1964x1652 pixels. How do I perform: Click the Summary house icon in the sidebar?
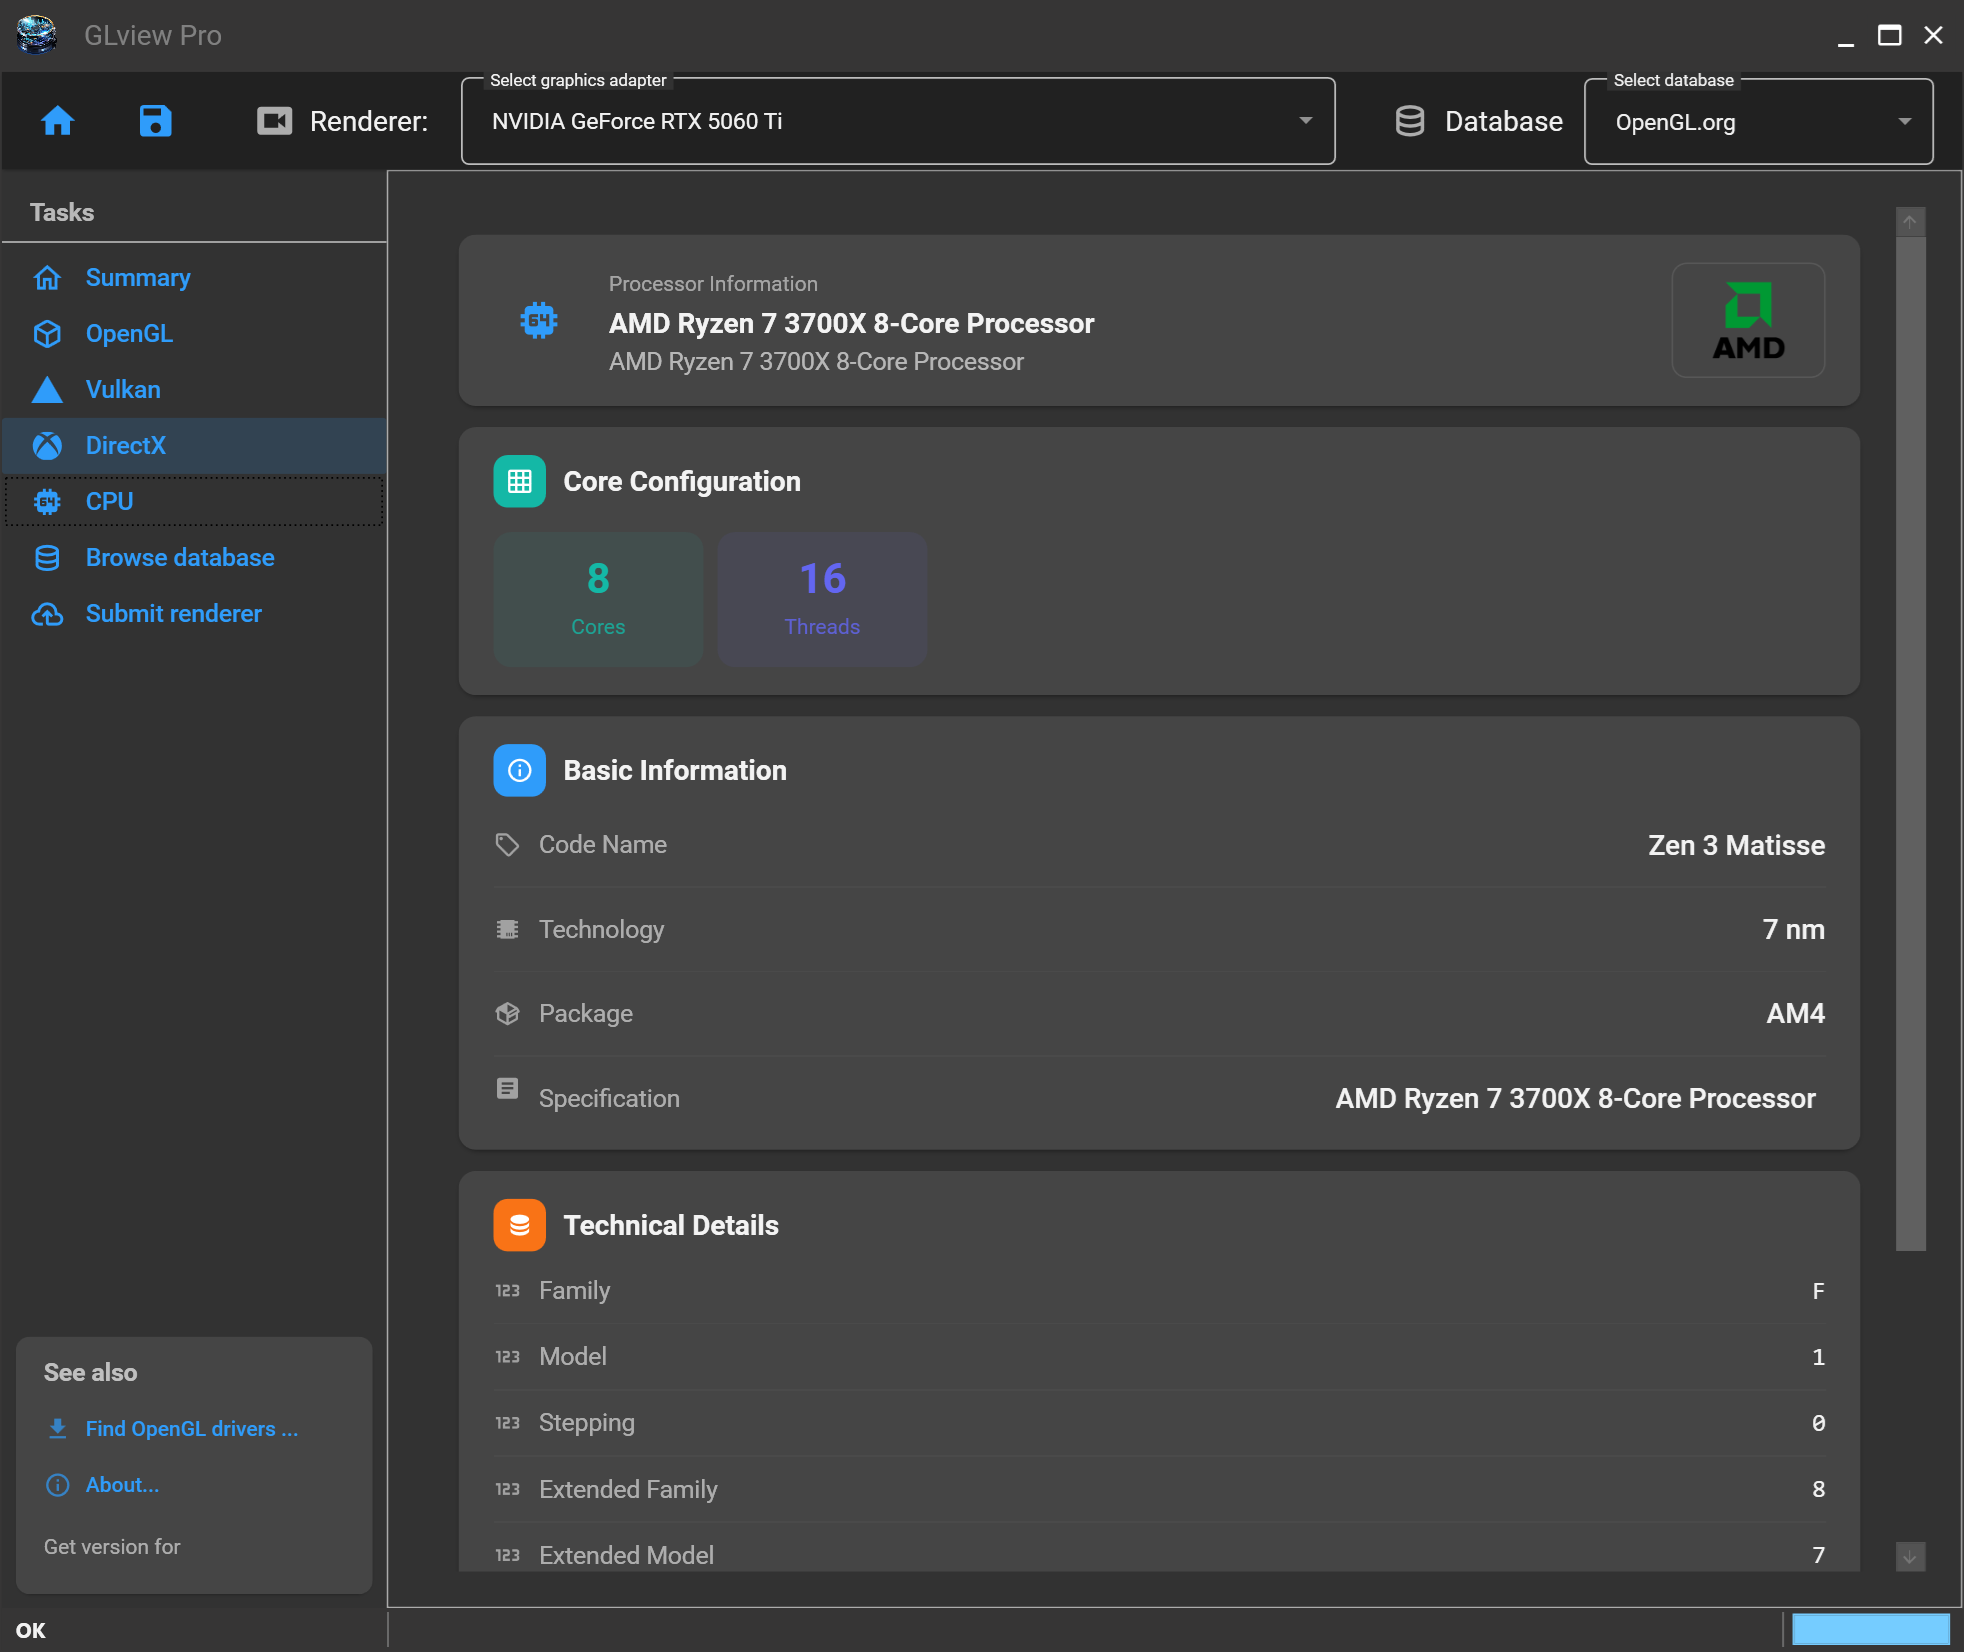[47, 277]
